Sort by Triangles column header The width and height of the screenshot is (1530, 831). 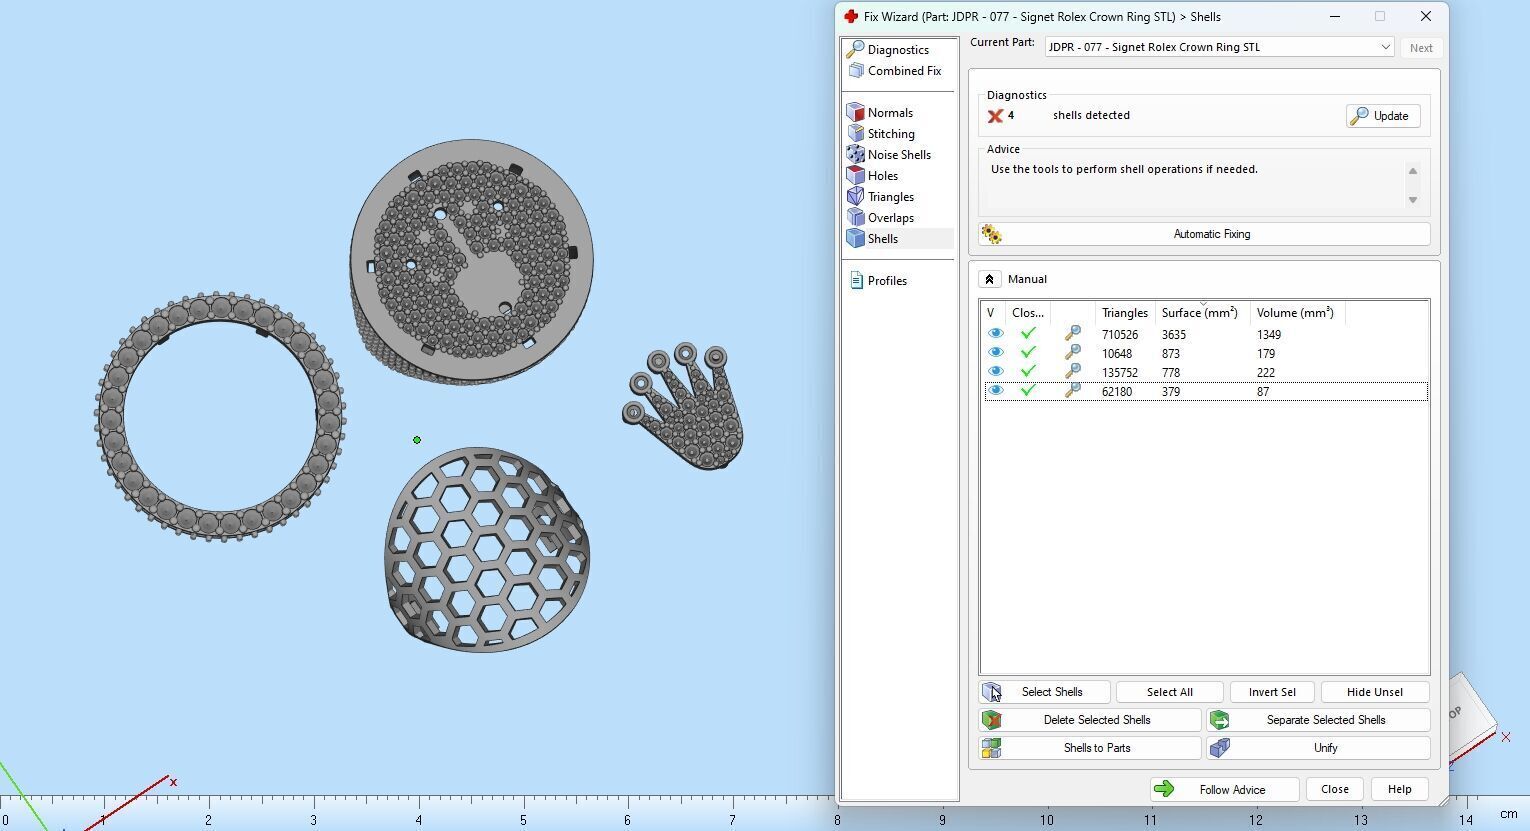tap(1125, 313)
